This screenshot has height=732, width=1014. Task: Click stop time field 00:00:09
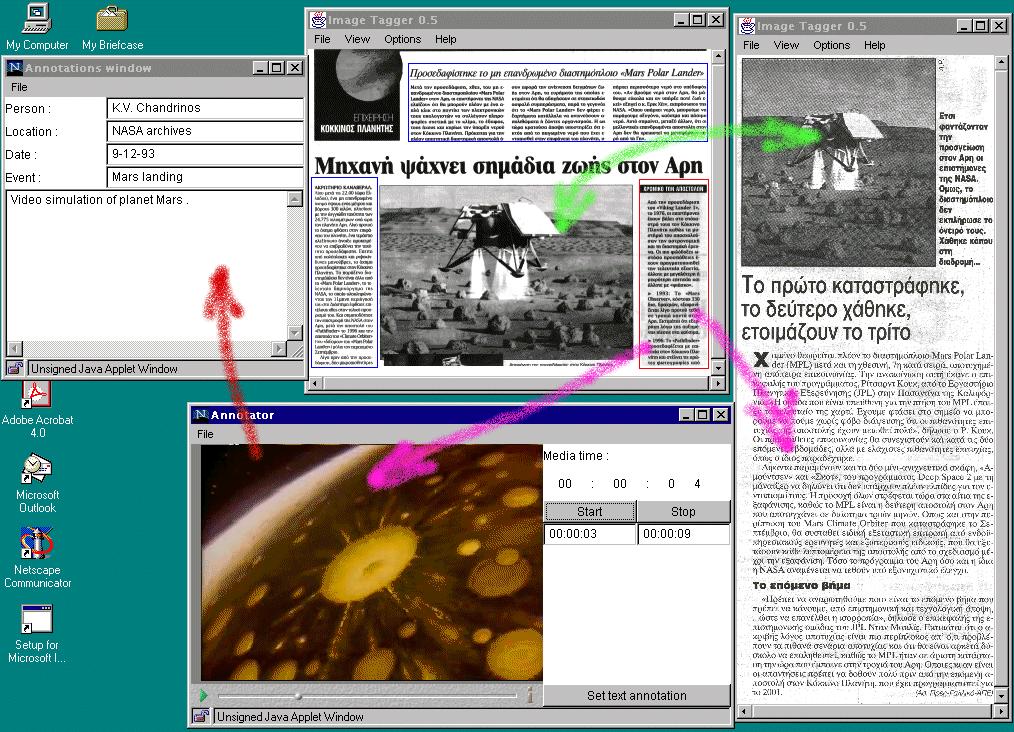pos(684,534)
